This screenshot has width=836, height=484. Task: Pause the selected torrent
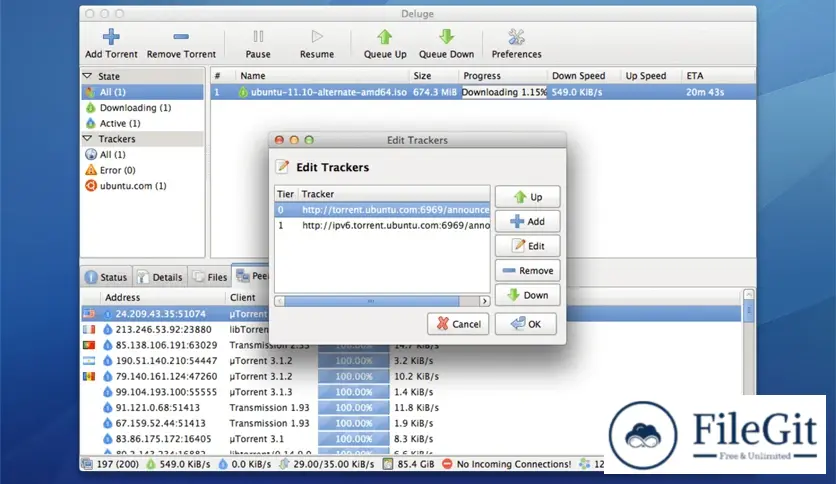258,44
